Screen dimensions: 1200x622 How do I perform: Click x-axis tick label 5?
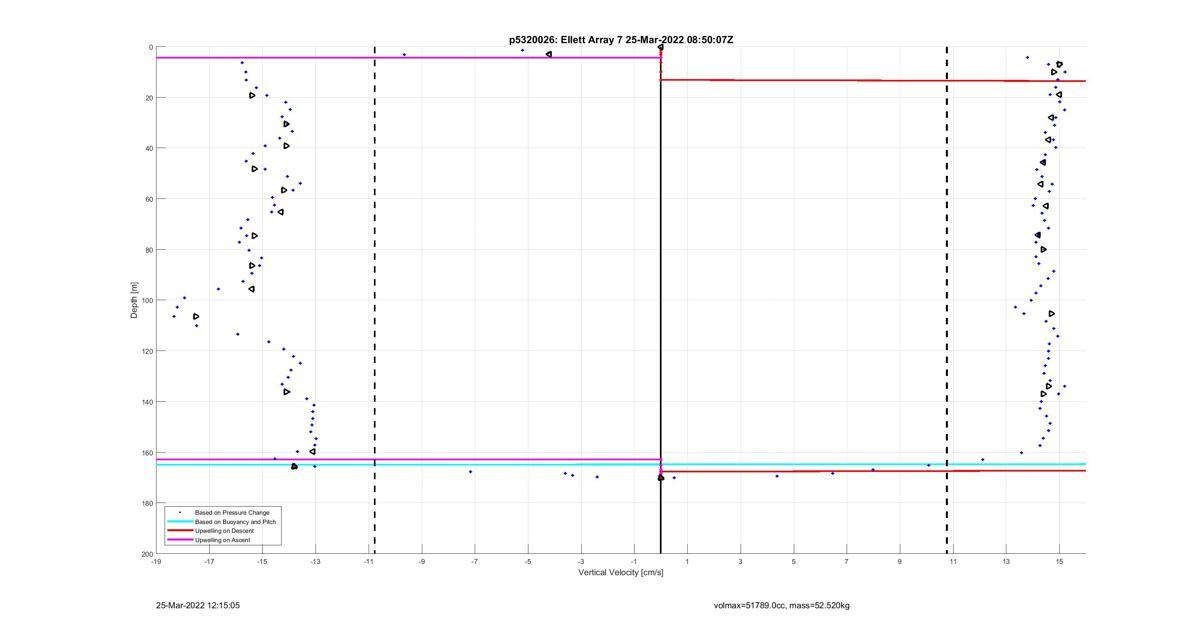793,561
